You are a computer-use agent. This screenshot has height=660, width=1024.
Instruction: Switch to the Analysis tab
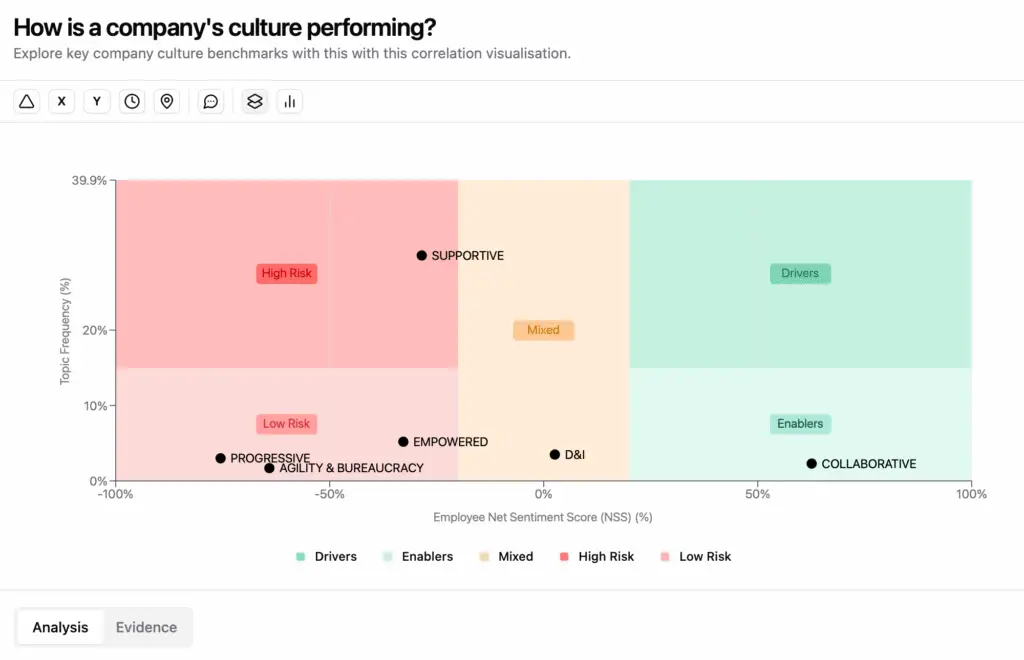(60, 627)
